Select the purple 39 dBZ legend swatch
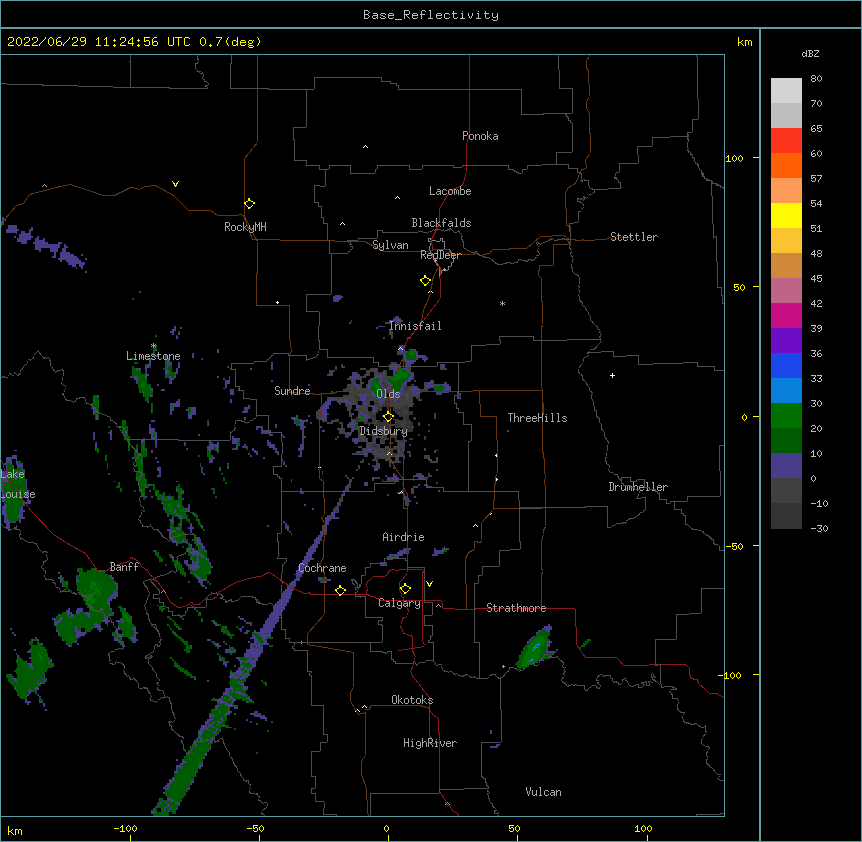The height and width of the screenshot is (842, 862). pos(786,341)
